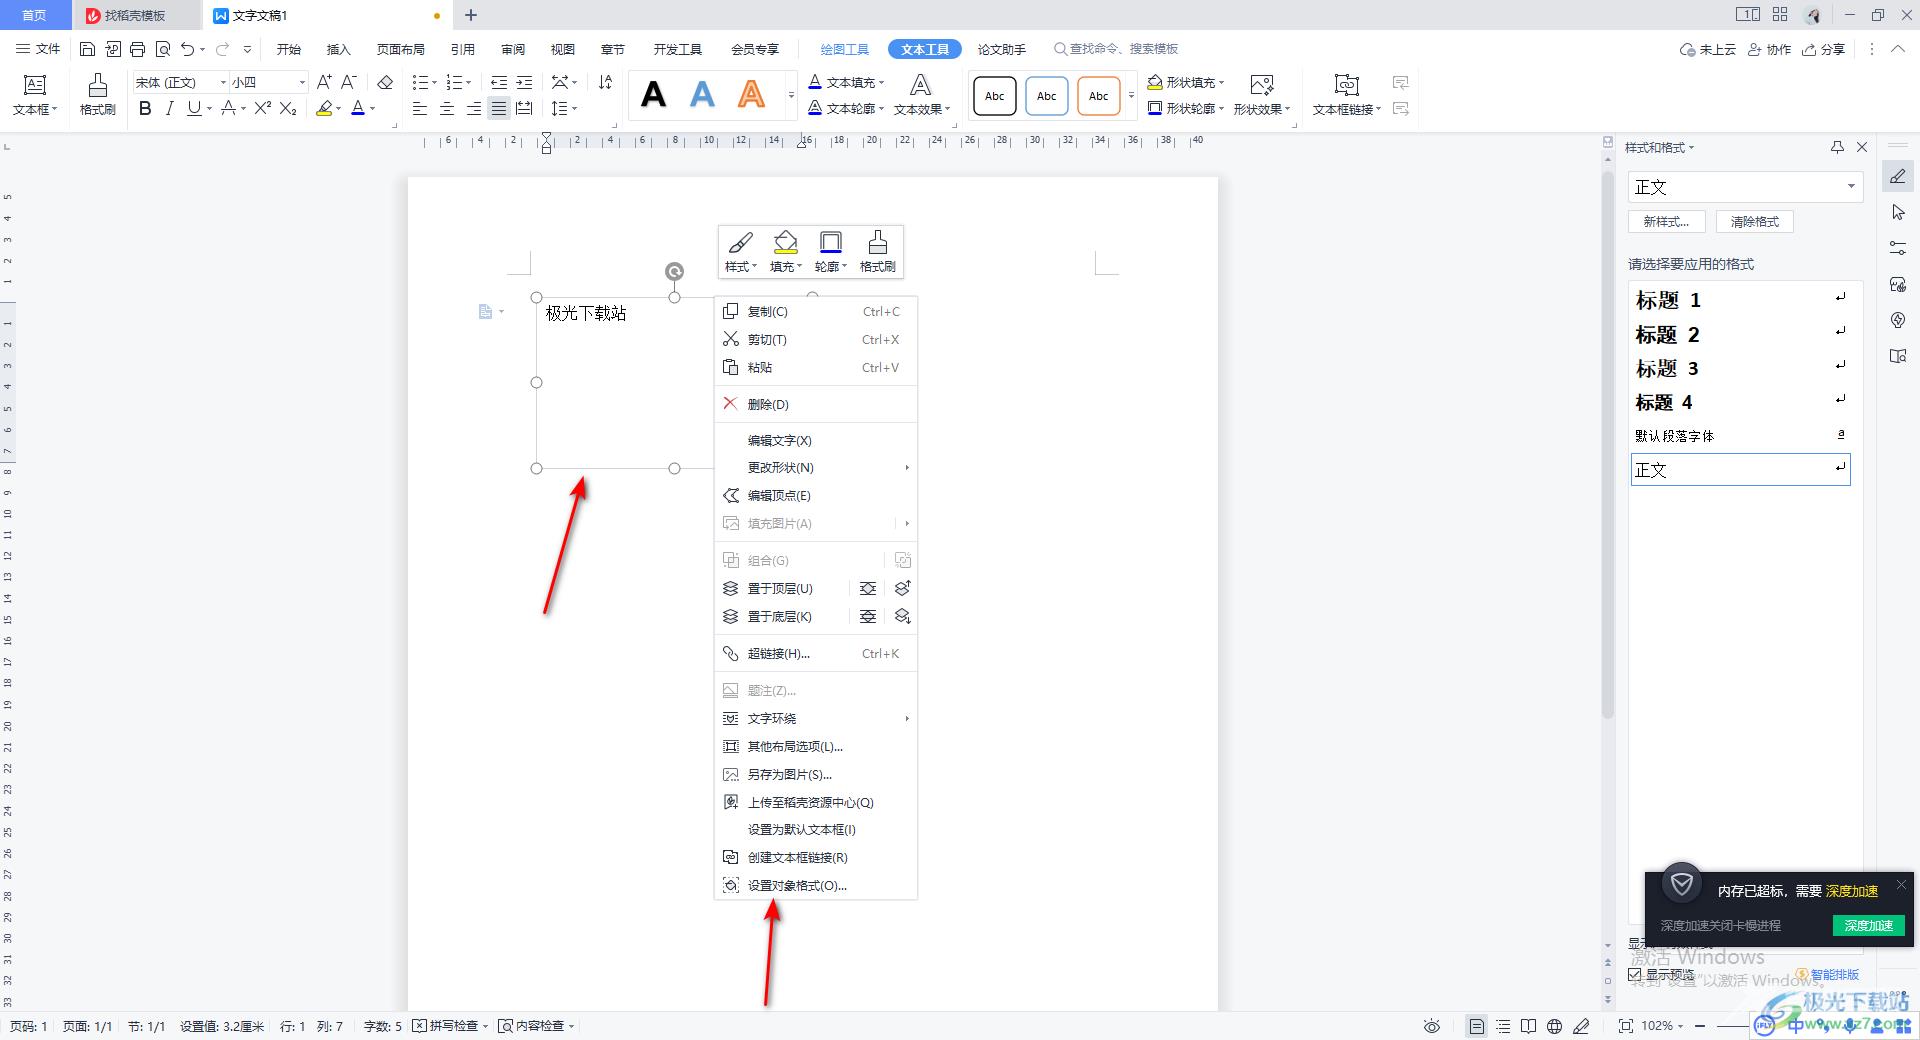Select the blue-bordered Abc shape style
The height and width of the screenshot is (1040, 1920).
tap(1046, 96)
